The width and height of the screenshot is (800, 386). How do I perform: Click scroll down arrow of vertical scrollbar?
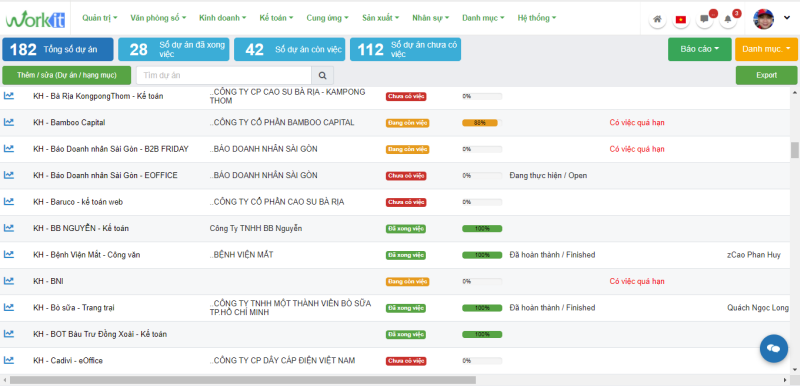click(794, 370)
